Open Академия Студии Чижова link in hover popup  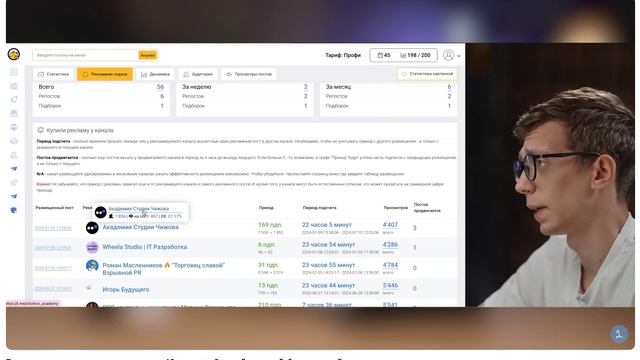point(138,209)
